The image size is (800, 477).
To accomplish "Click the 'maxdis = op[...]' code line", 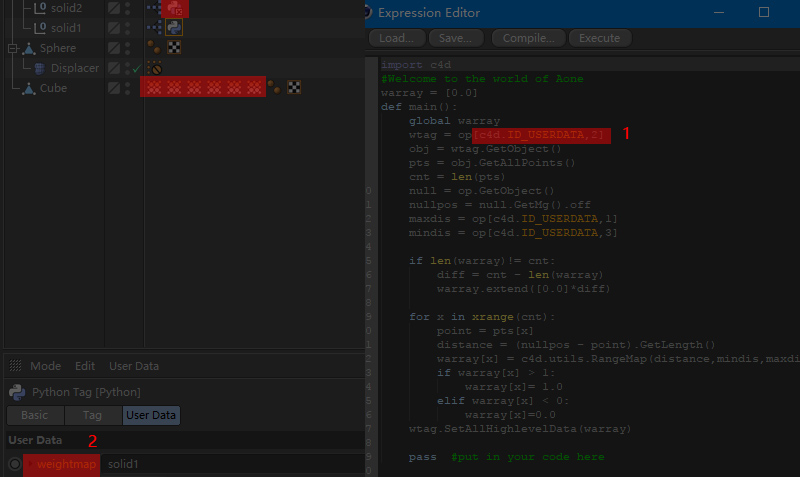I will pyautogui.click(x=513, y=219).
